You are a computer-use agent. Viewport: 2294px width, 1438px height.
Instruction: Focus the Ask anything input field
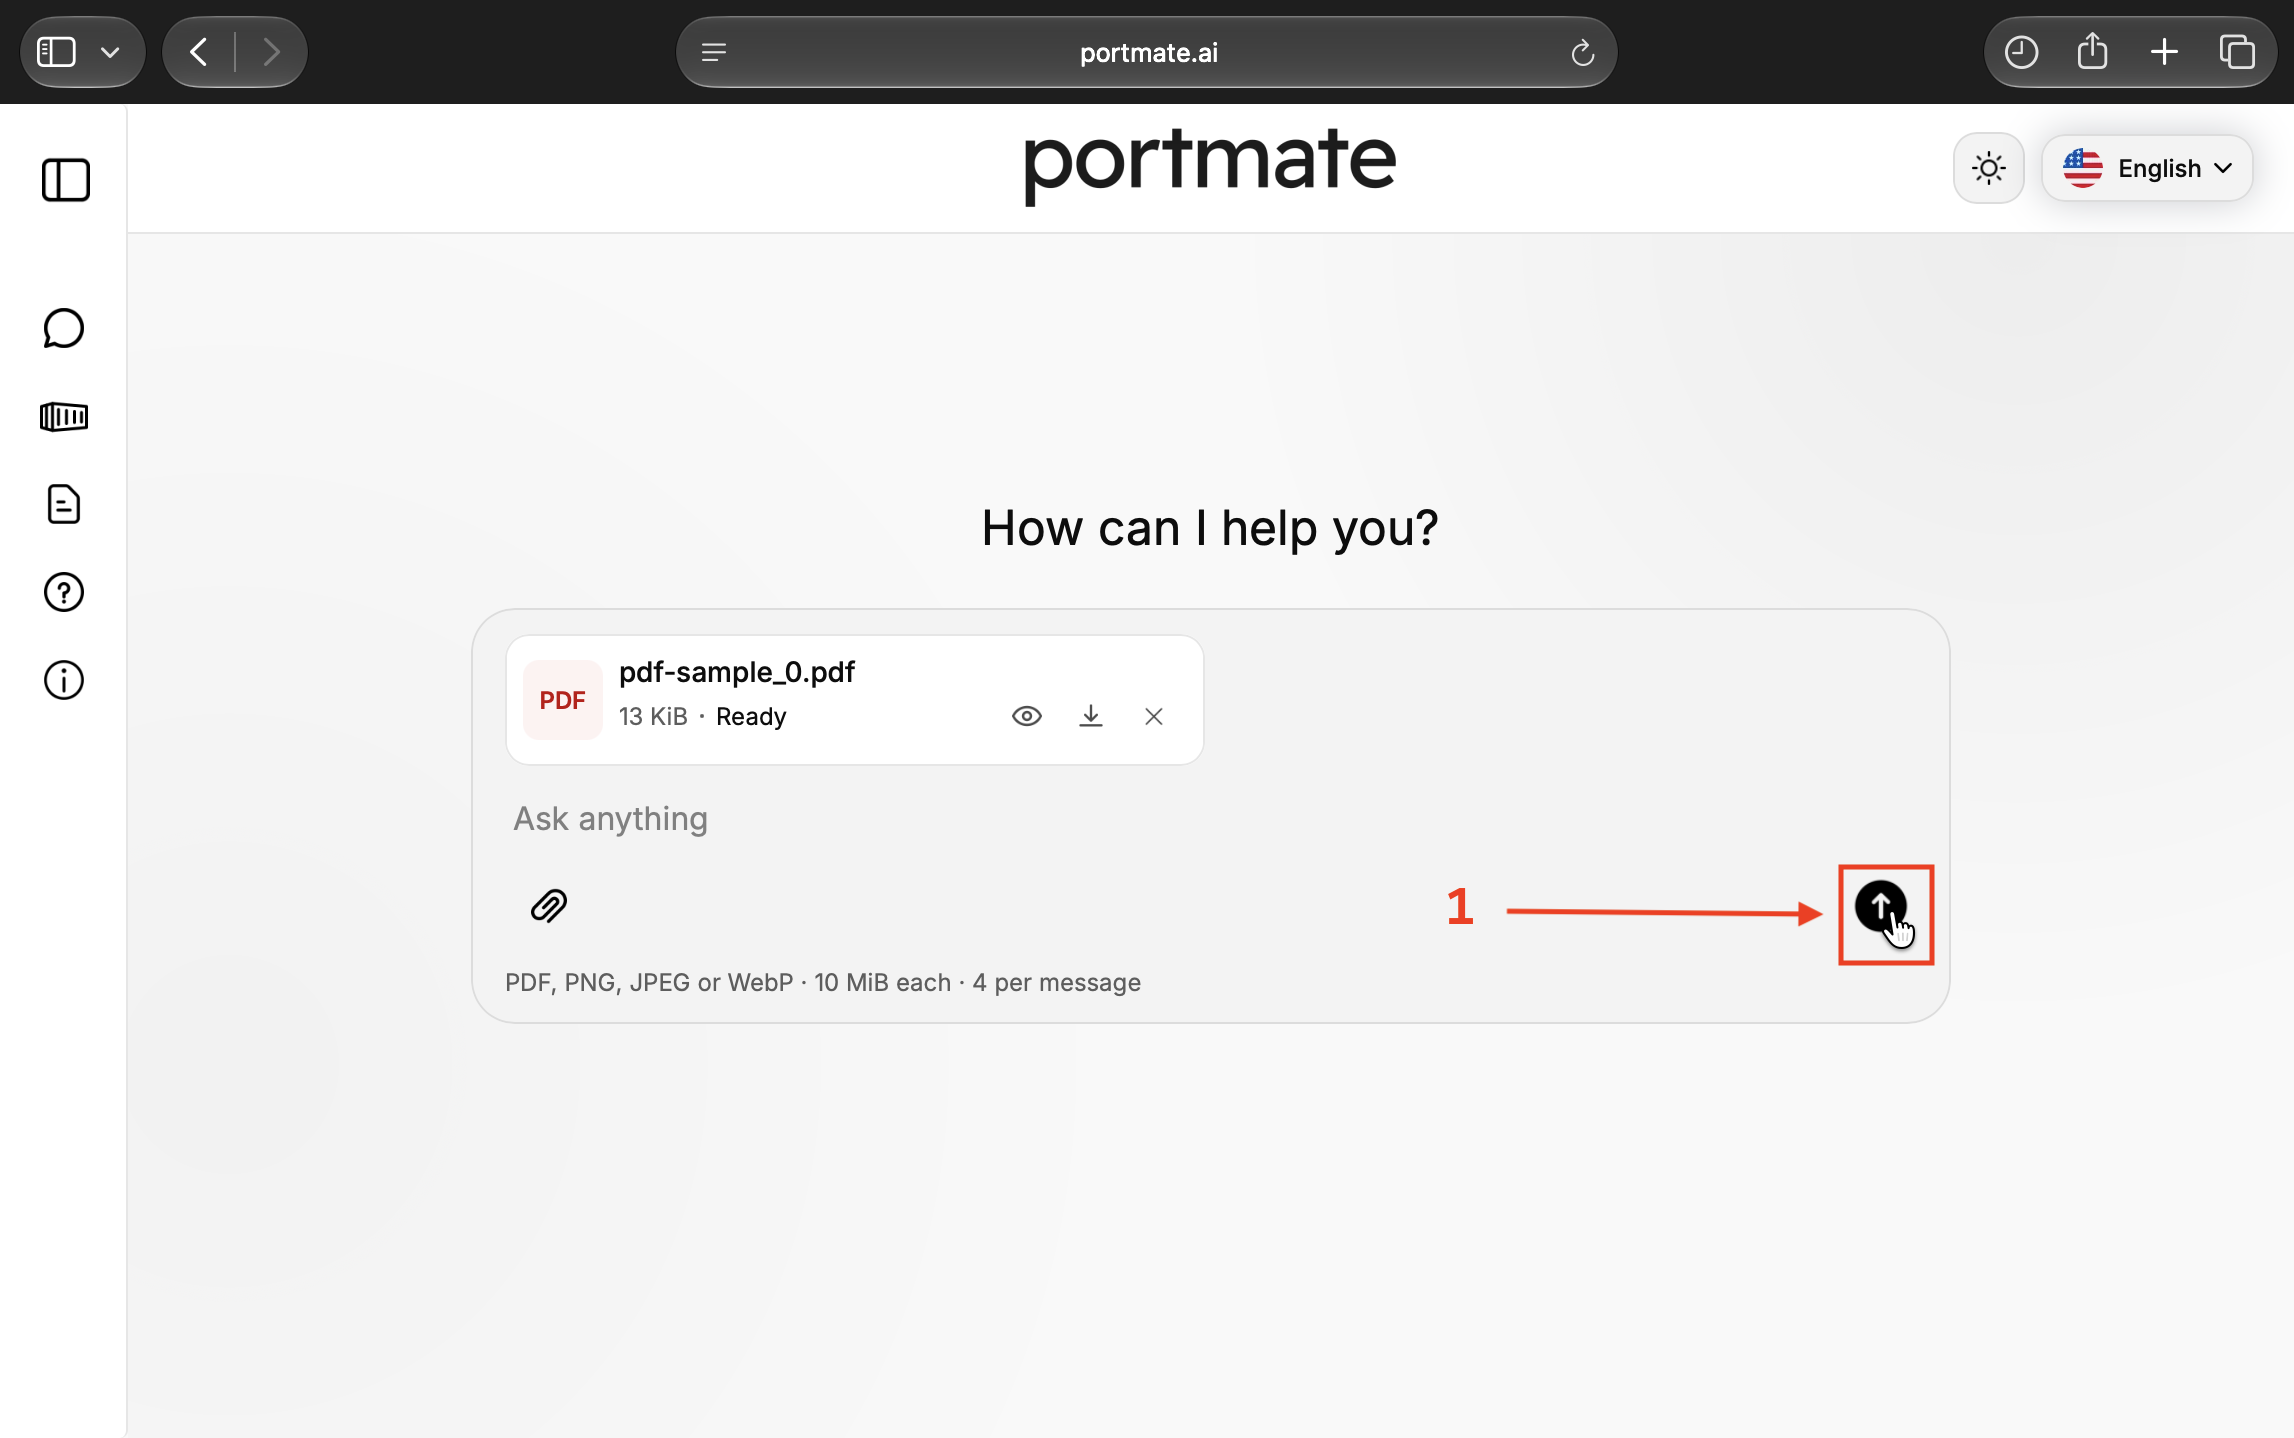(x=1210, y=819)
